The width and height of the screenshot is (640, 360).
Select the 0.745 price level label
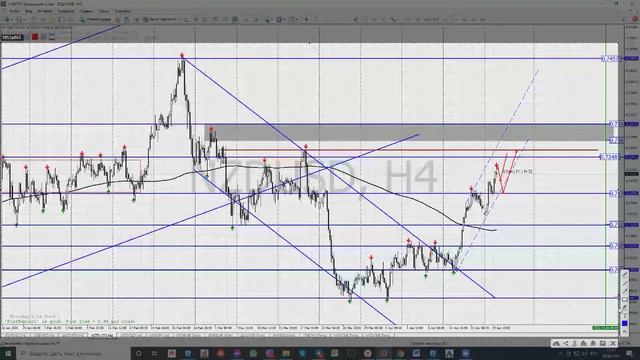[611, 59]
